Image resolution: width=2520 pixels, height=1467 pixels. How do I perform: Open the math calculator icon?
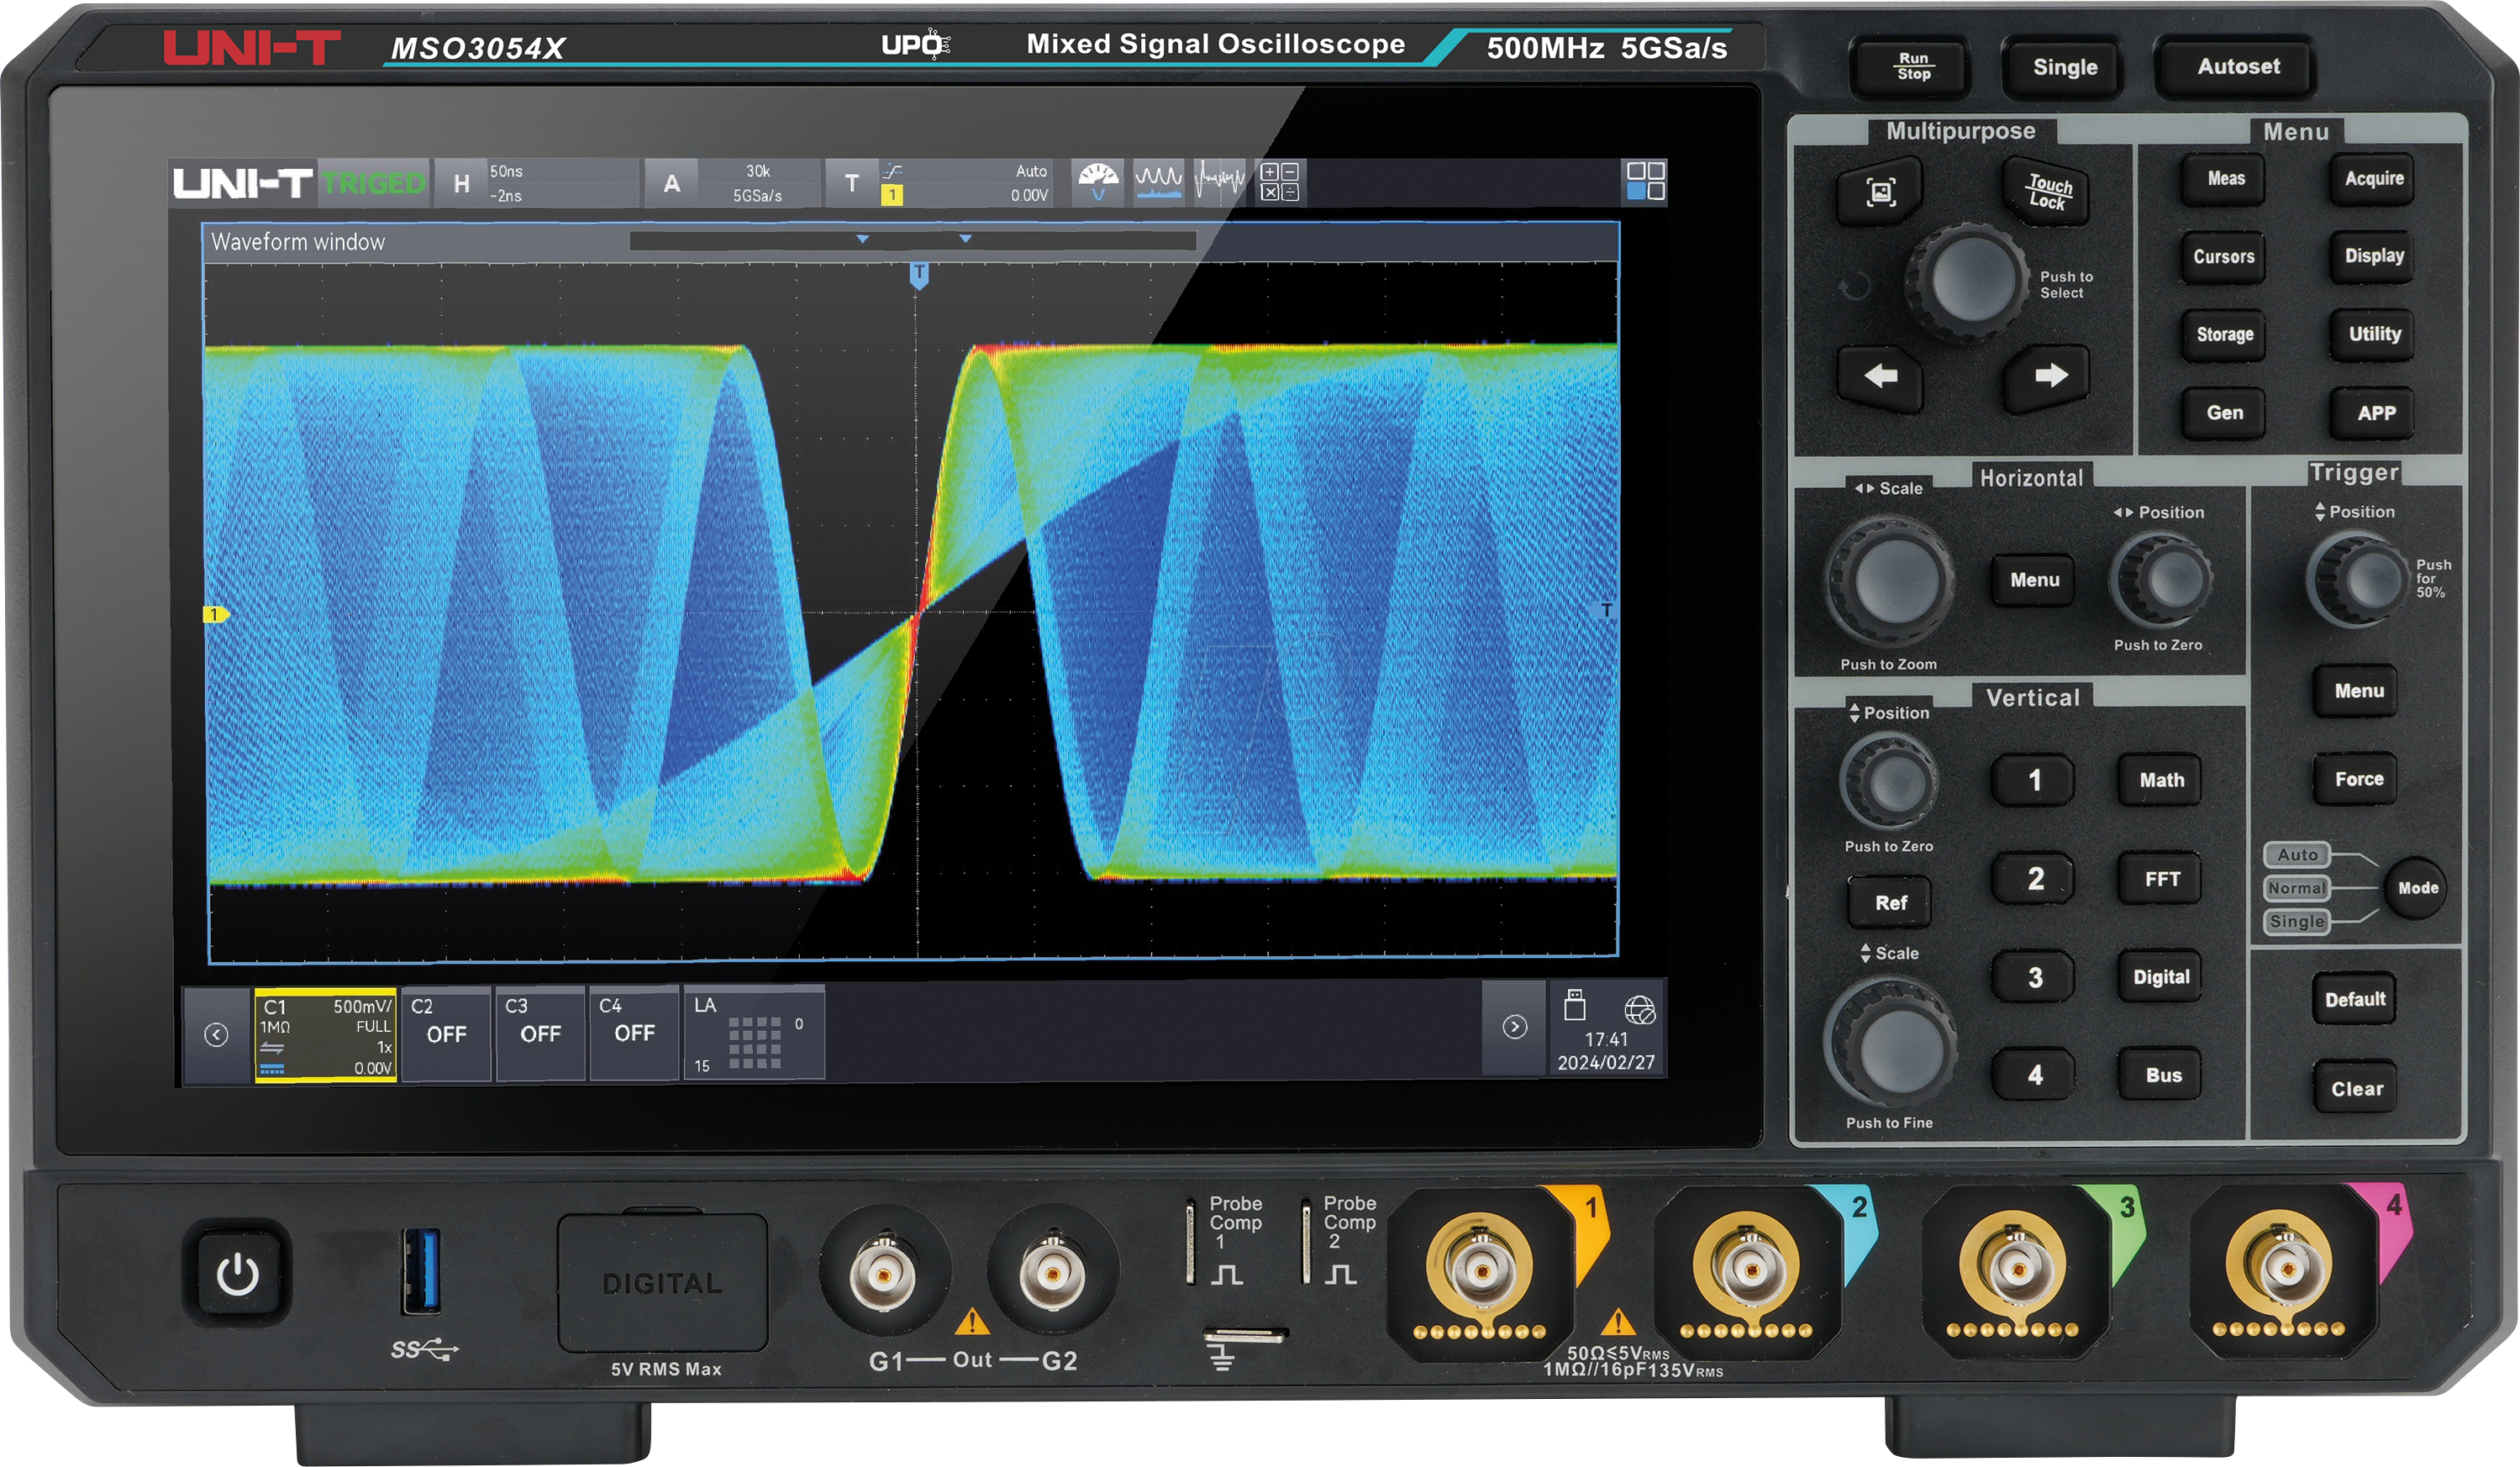[1281, 181]
